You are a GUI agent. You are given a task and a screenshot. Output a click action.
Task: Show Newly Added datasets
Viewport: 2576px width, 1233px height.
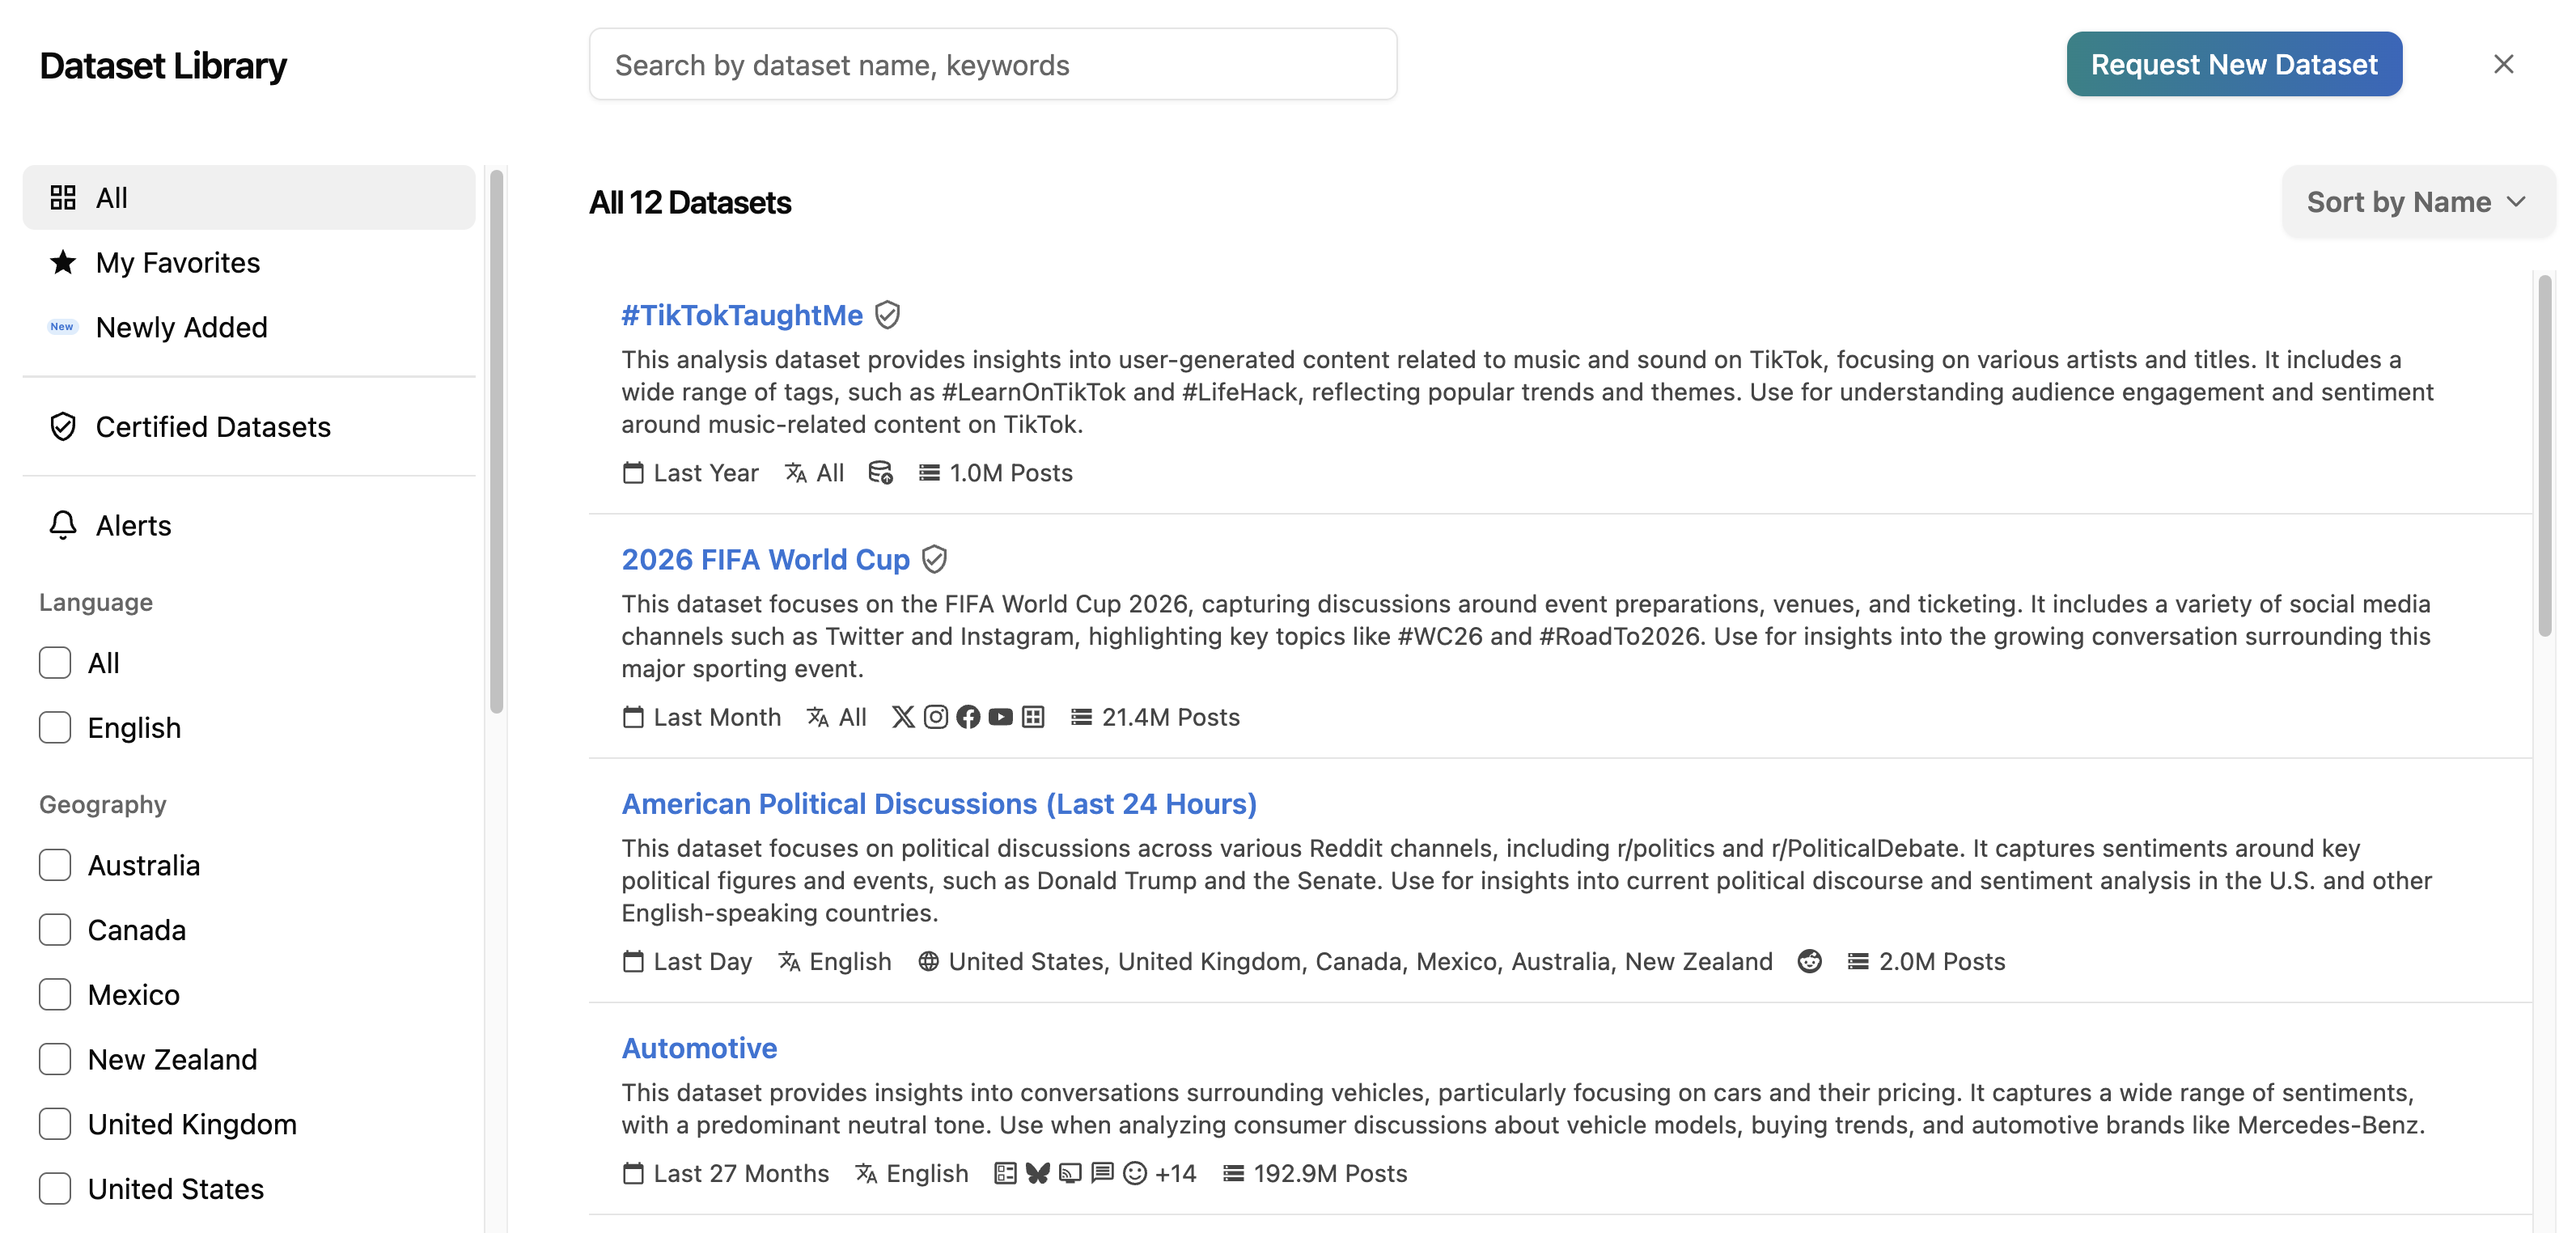(x=249, y=327)
